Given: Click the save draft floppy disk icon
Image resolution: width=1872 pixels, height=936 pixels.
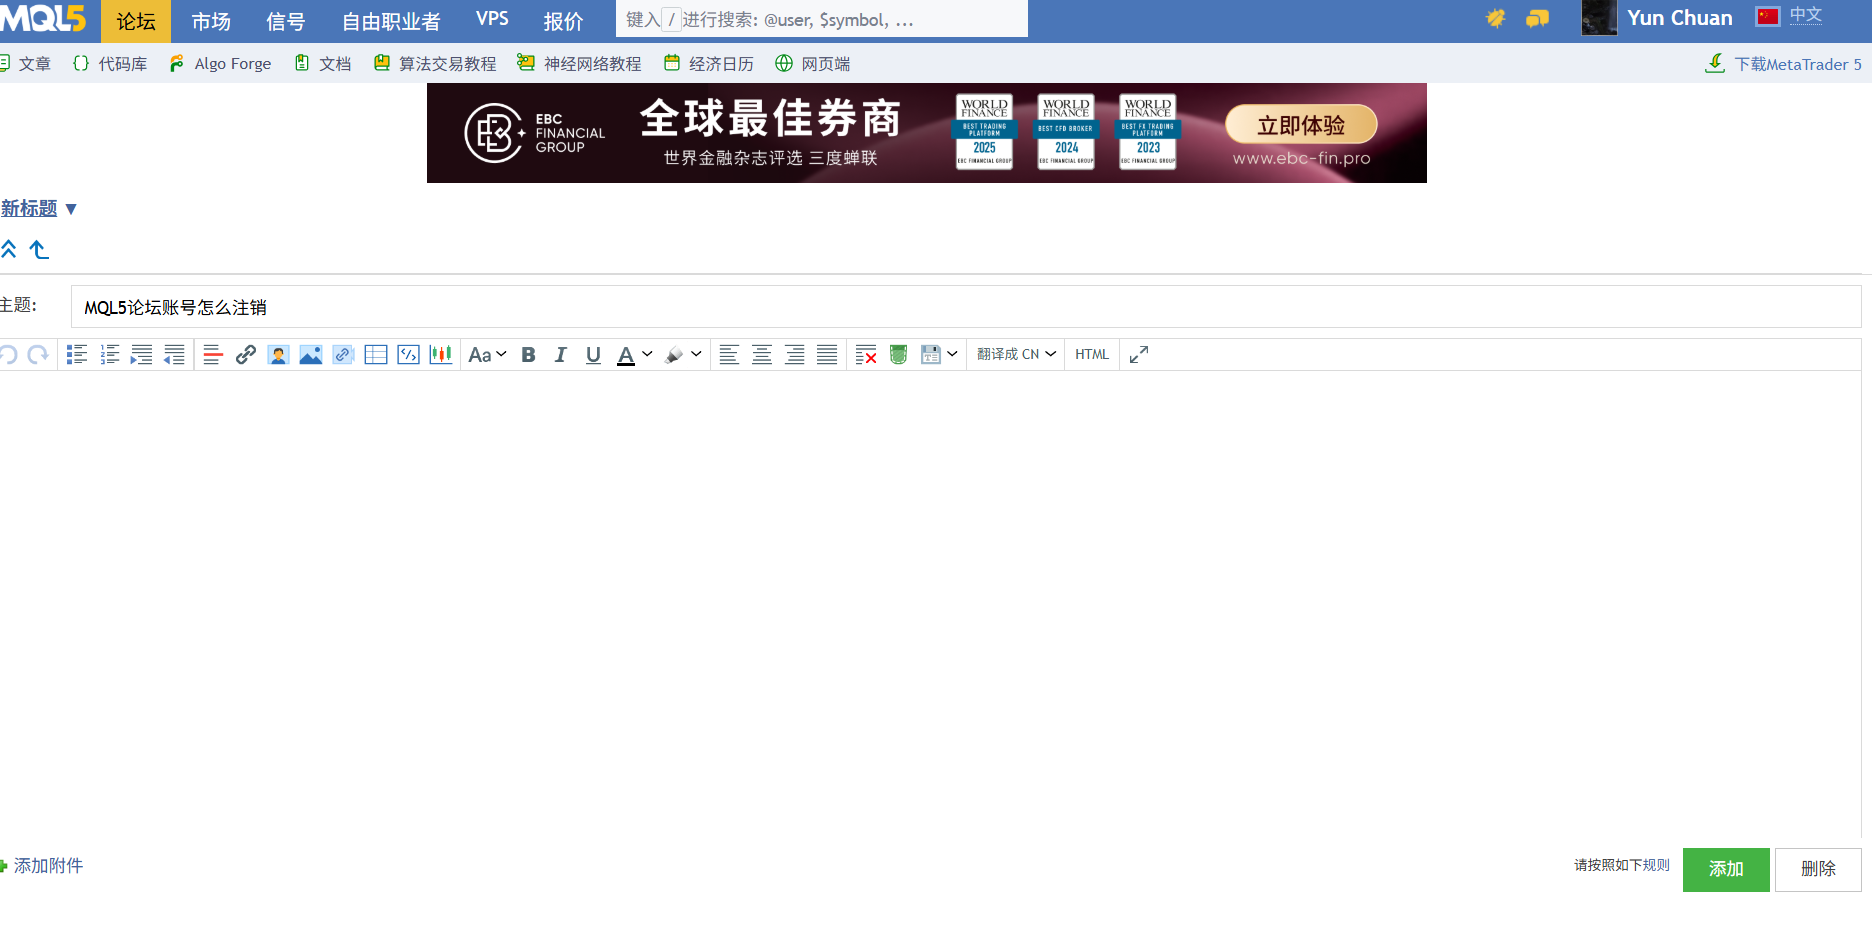Looking at the screenshot, I should [930, 355].
